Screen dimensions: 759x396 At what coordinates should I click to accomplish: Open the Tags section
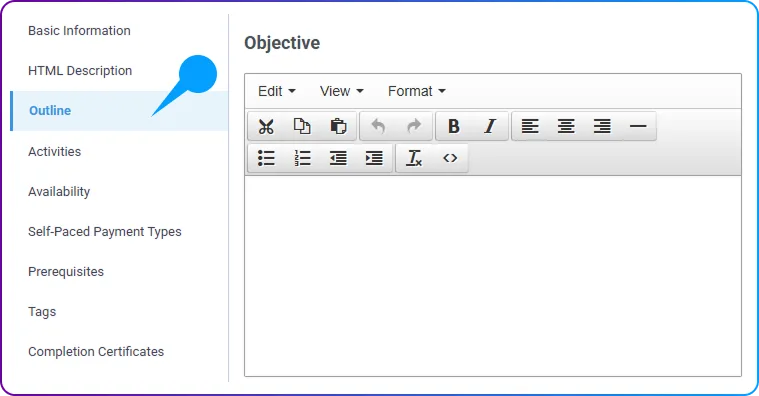click(x=42, y=312)
